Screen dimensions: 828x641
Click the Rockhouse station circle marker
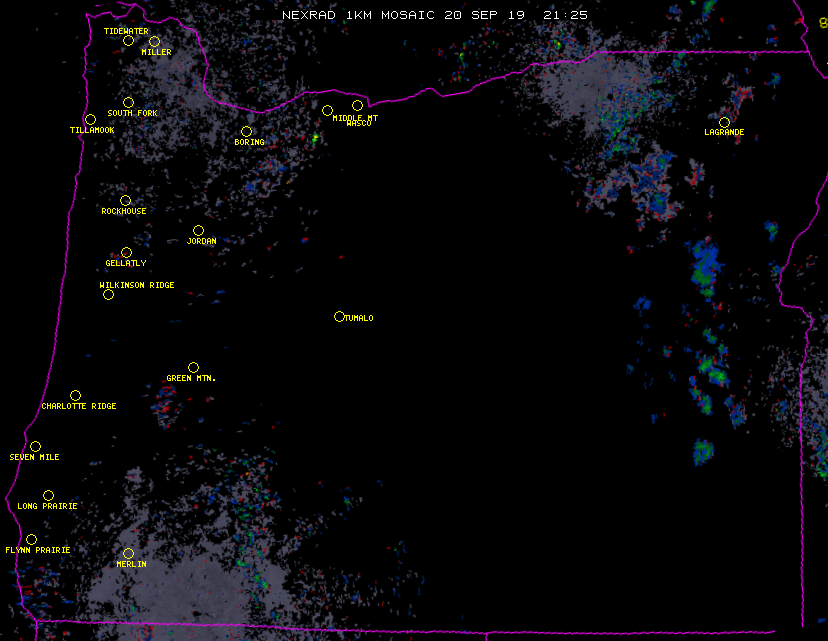tap(125, 201)
